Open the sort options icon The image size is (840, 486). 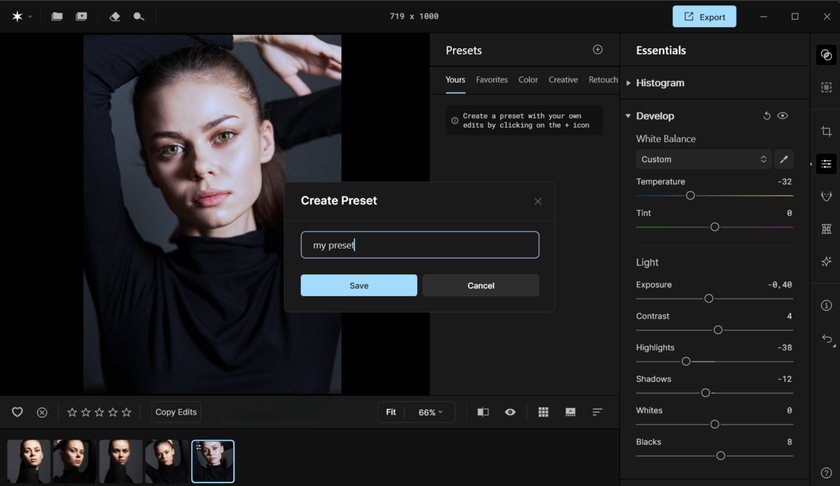[x=597, y=412]
